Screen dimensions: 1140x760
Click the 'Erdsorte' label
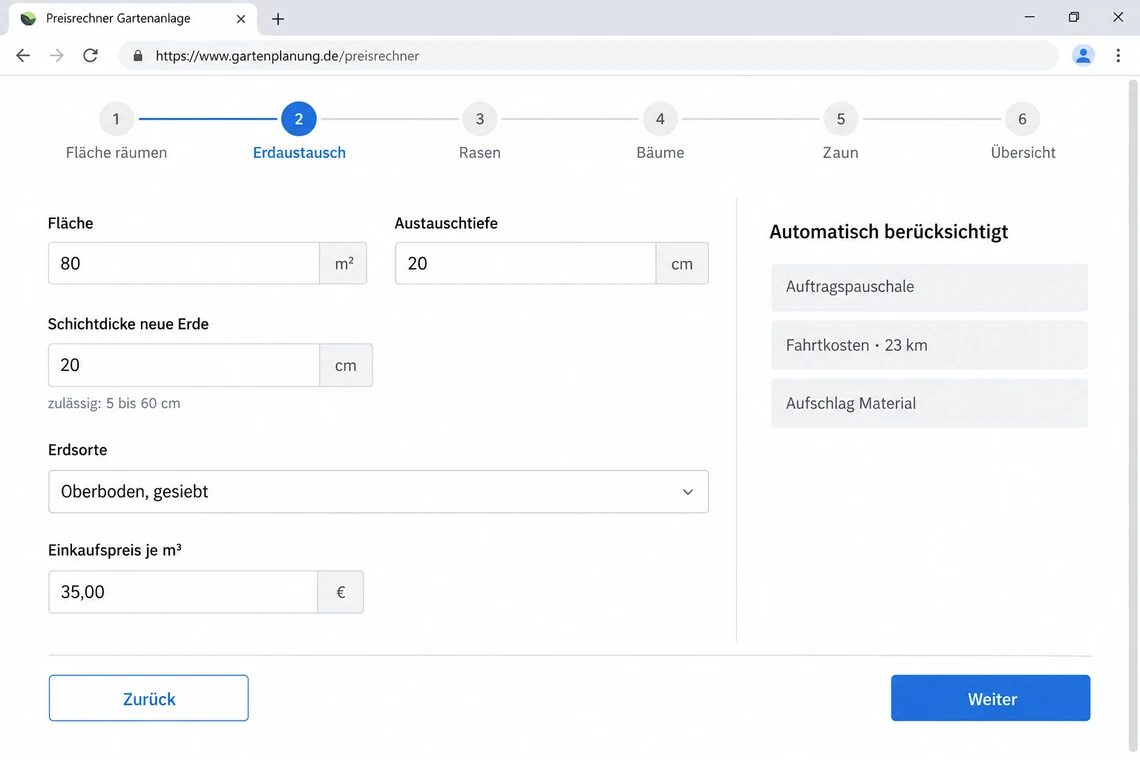78,450
